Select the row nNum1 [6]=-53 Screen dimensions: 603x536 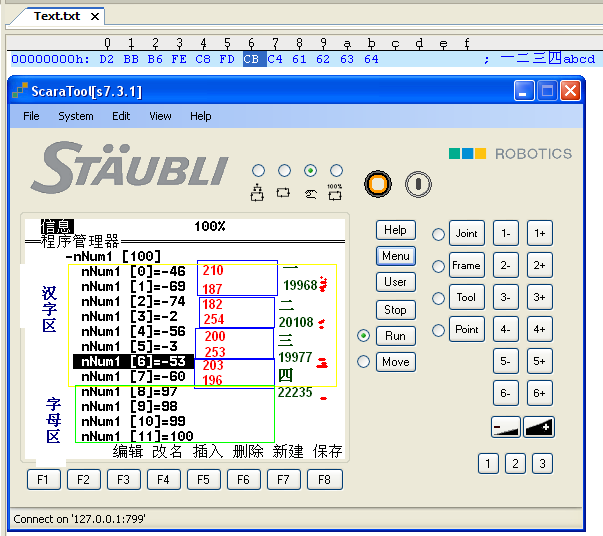[x=133, y=361]
